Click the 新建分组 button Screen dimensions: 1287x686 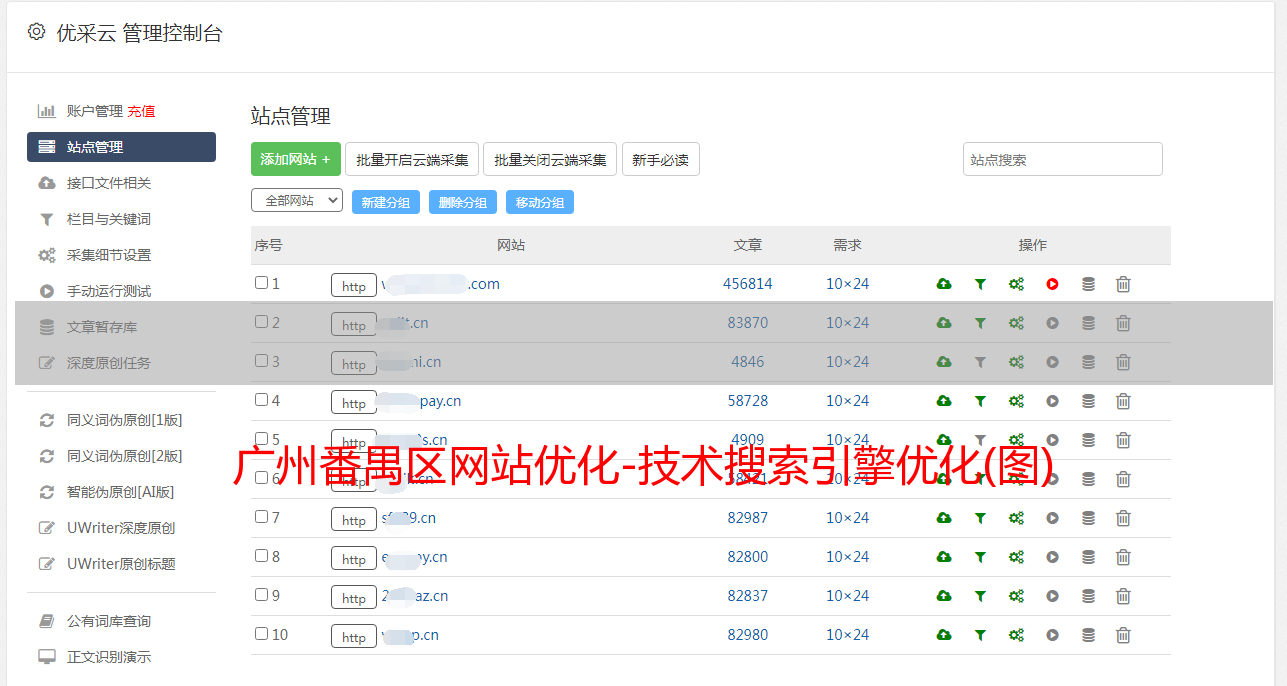coord(386,202)
